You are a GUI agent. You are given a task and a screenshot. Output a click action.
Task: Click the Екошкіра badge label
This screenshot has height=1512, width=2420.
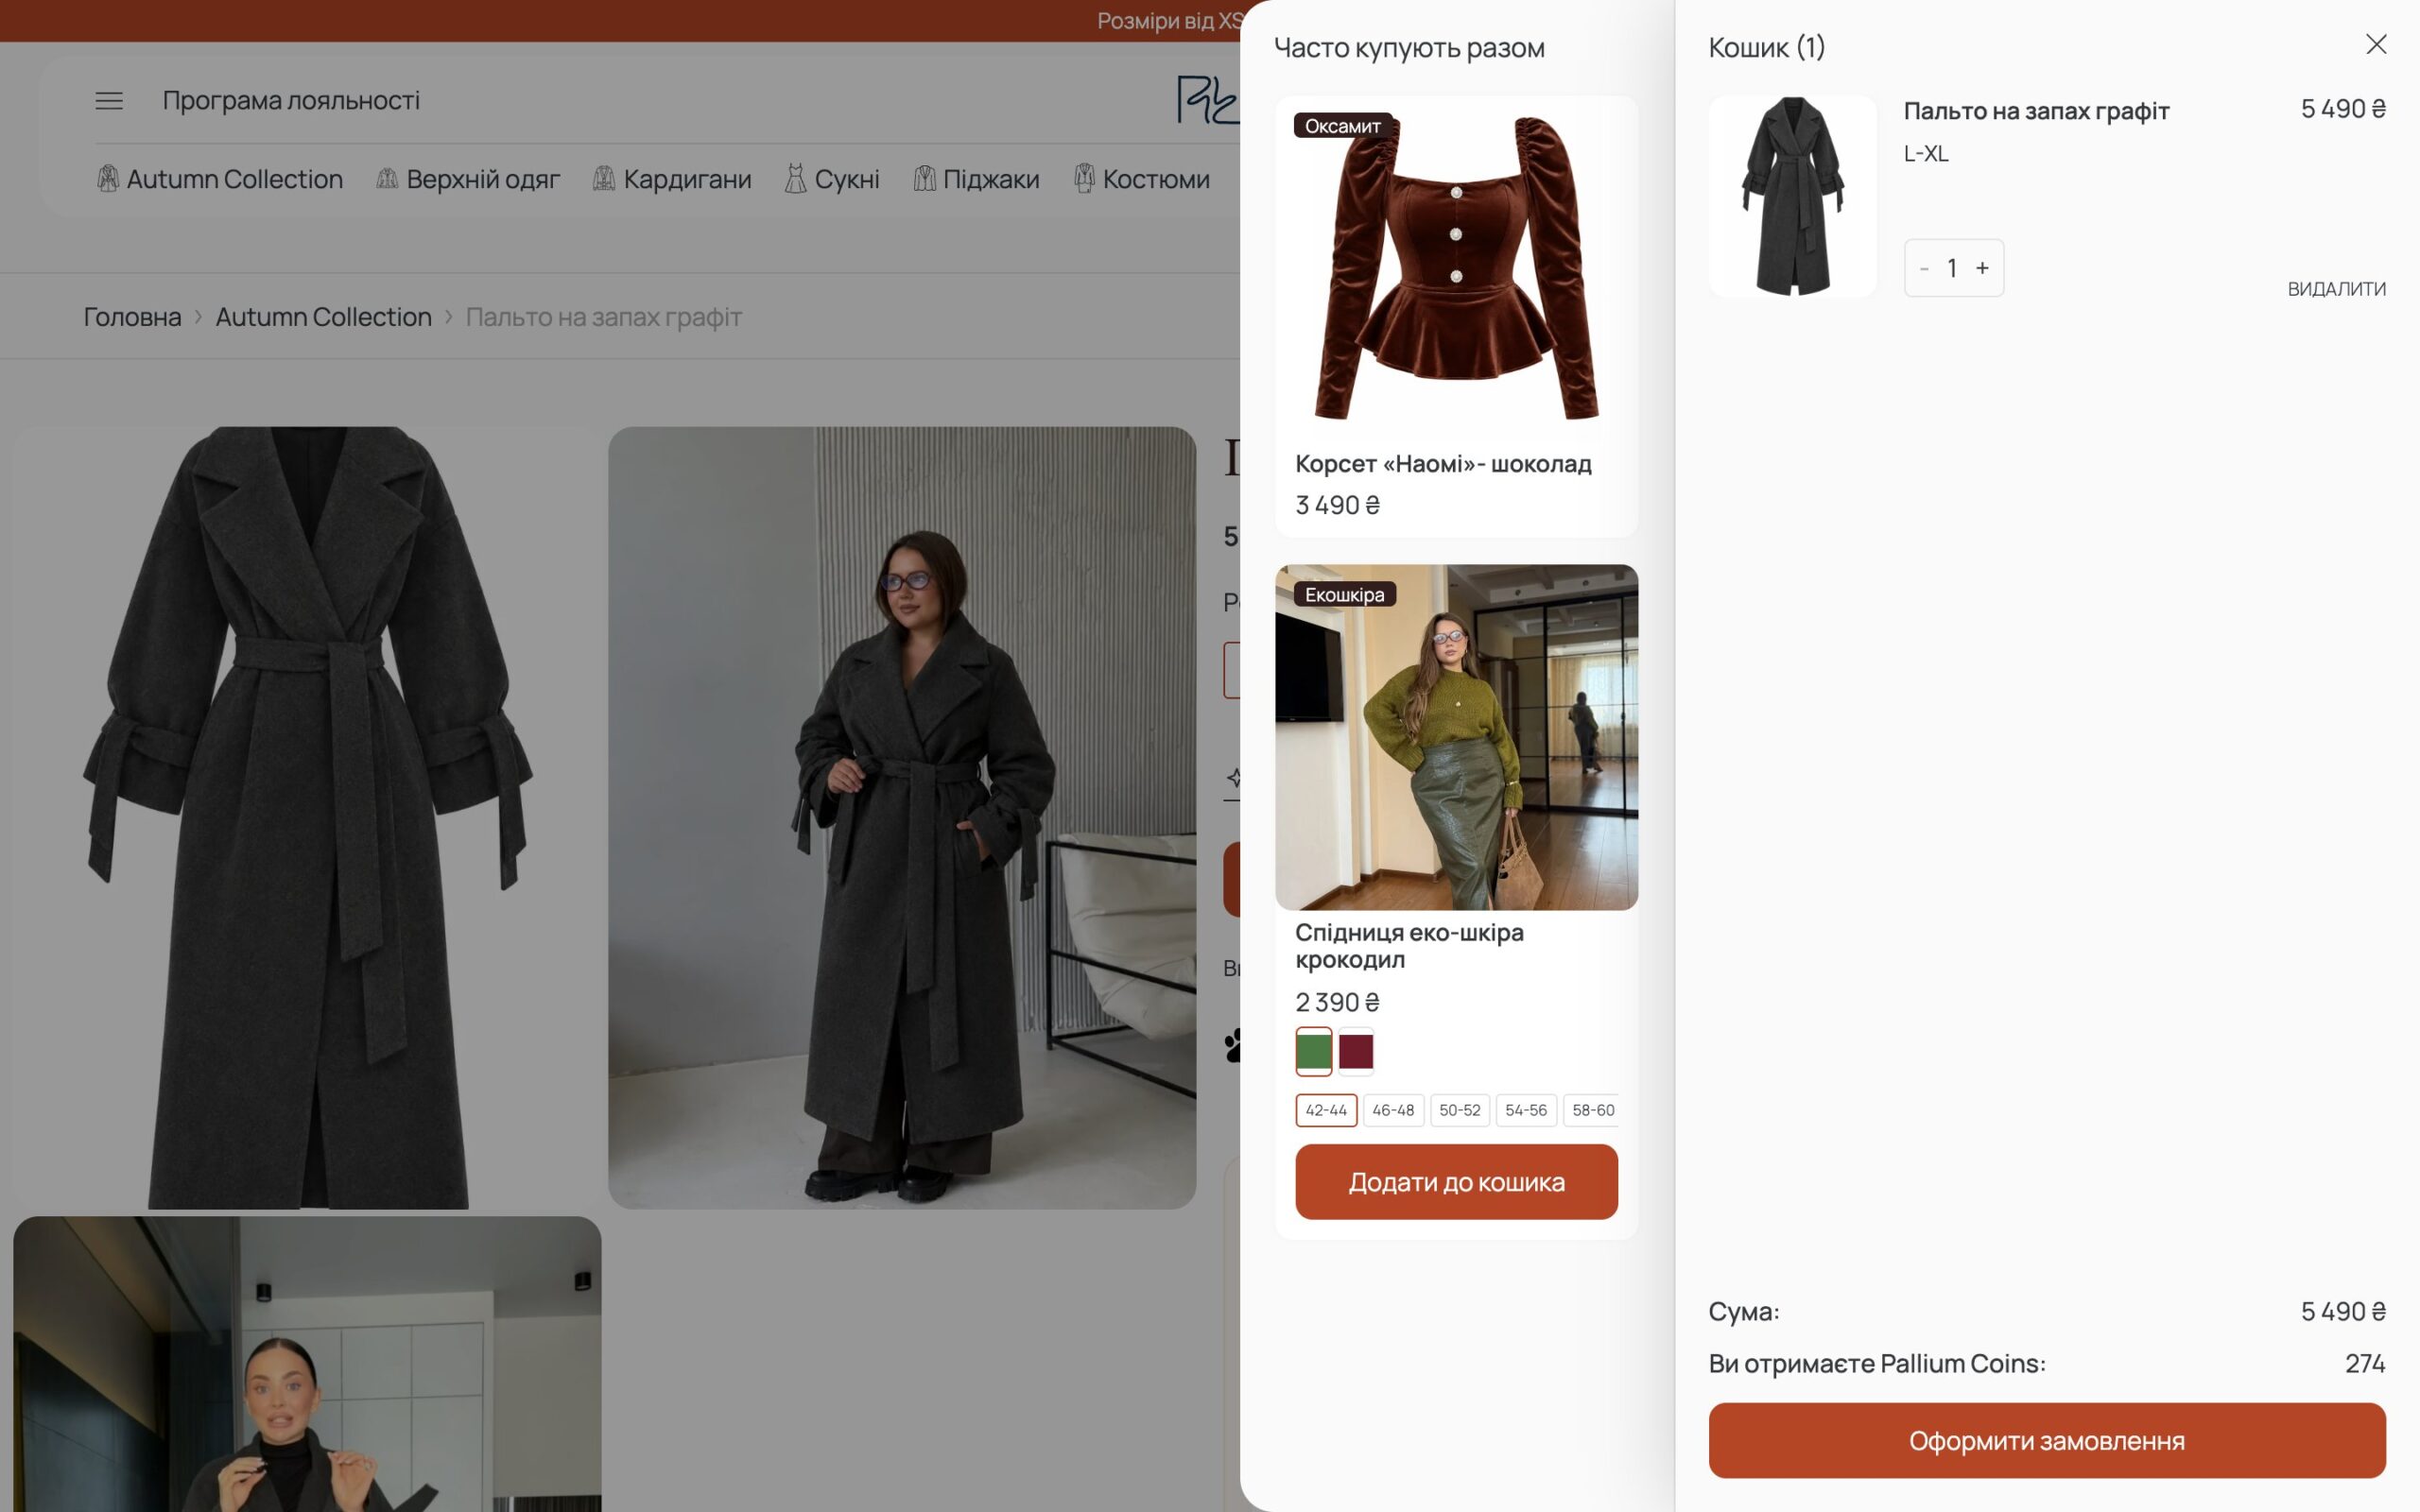[x=1344, y=595]
